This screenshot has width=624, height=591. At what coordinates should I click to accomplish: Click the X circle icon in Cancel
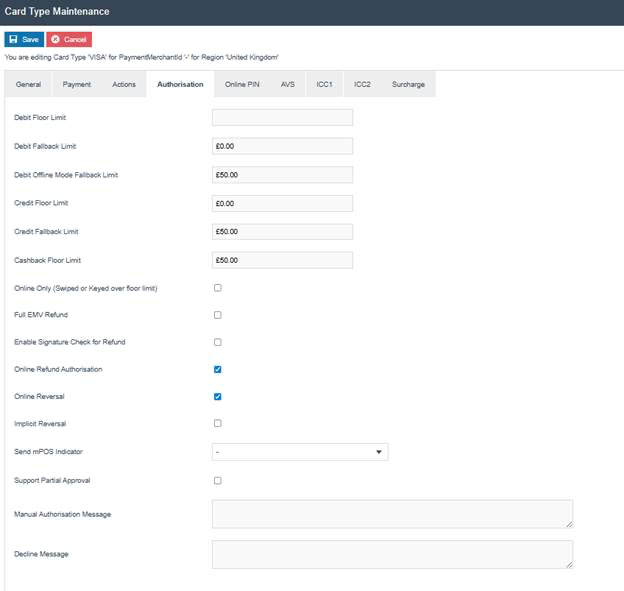coord(55,39)
